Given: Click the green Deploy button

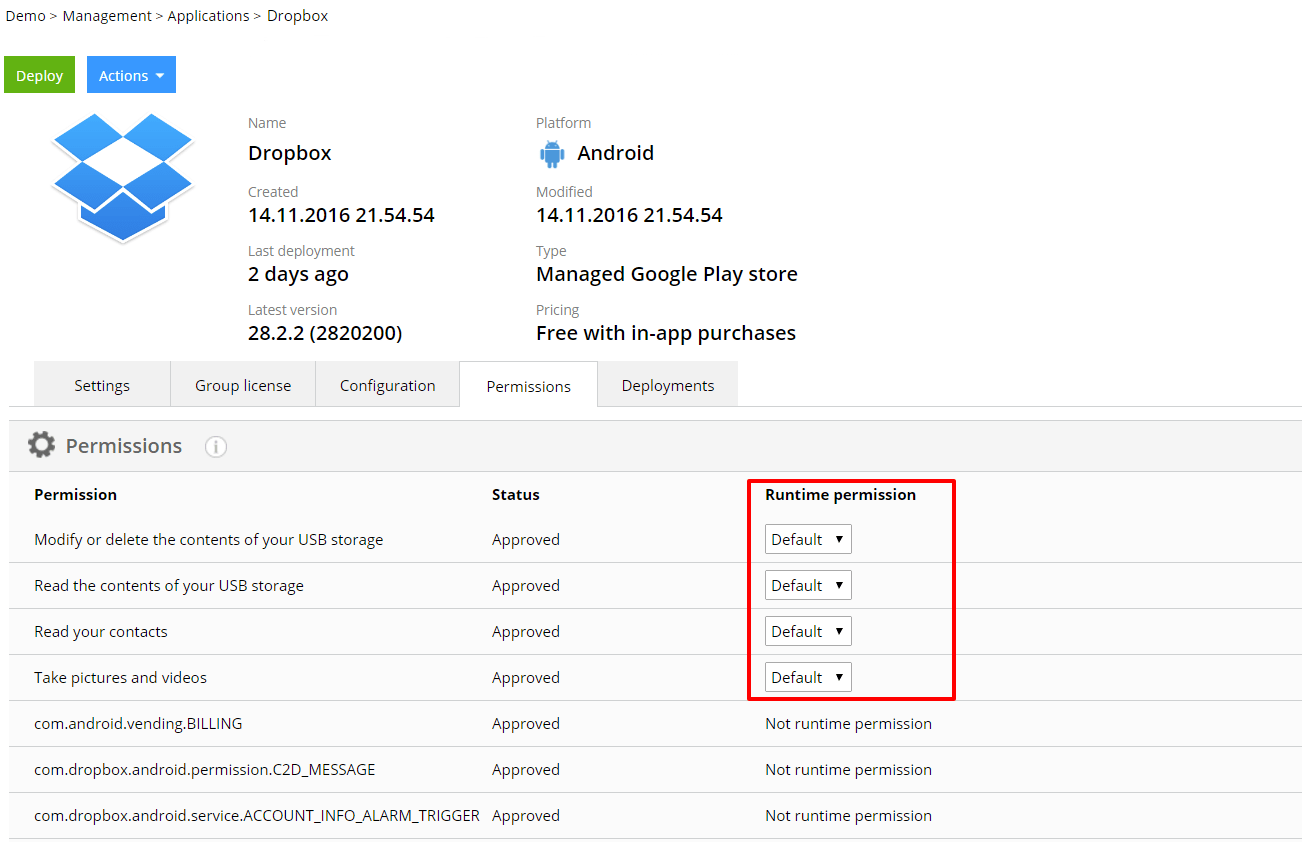Looking at the screenshot, I should pyautogui.click(x=40, y=75).
